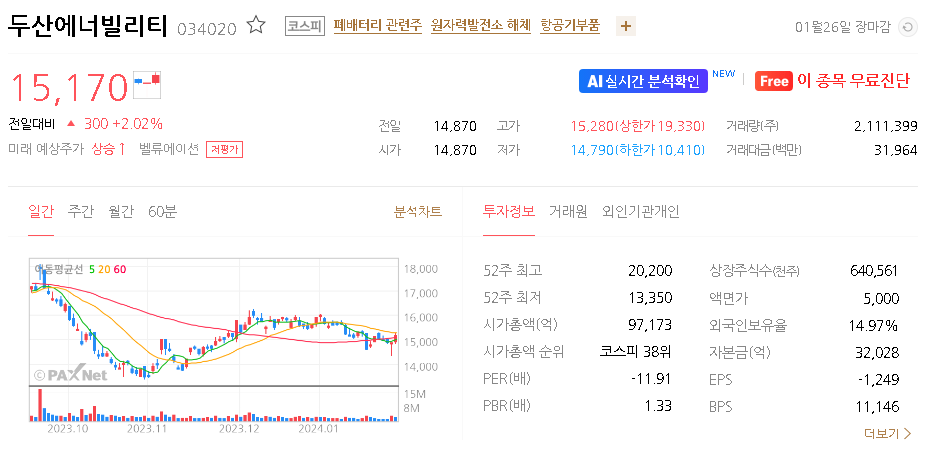Viewport: 925px width, 453px height.
Task: Click the 액면가 value 5,000
Action: 881,298
